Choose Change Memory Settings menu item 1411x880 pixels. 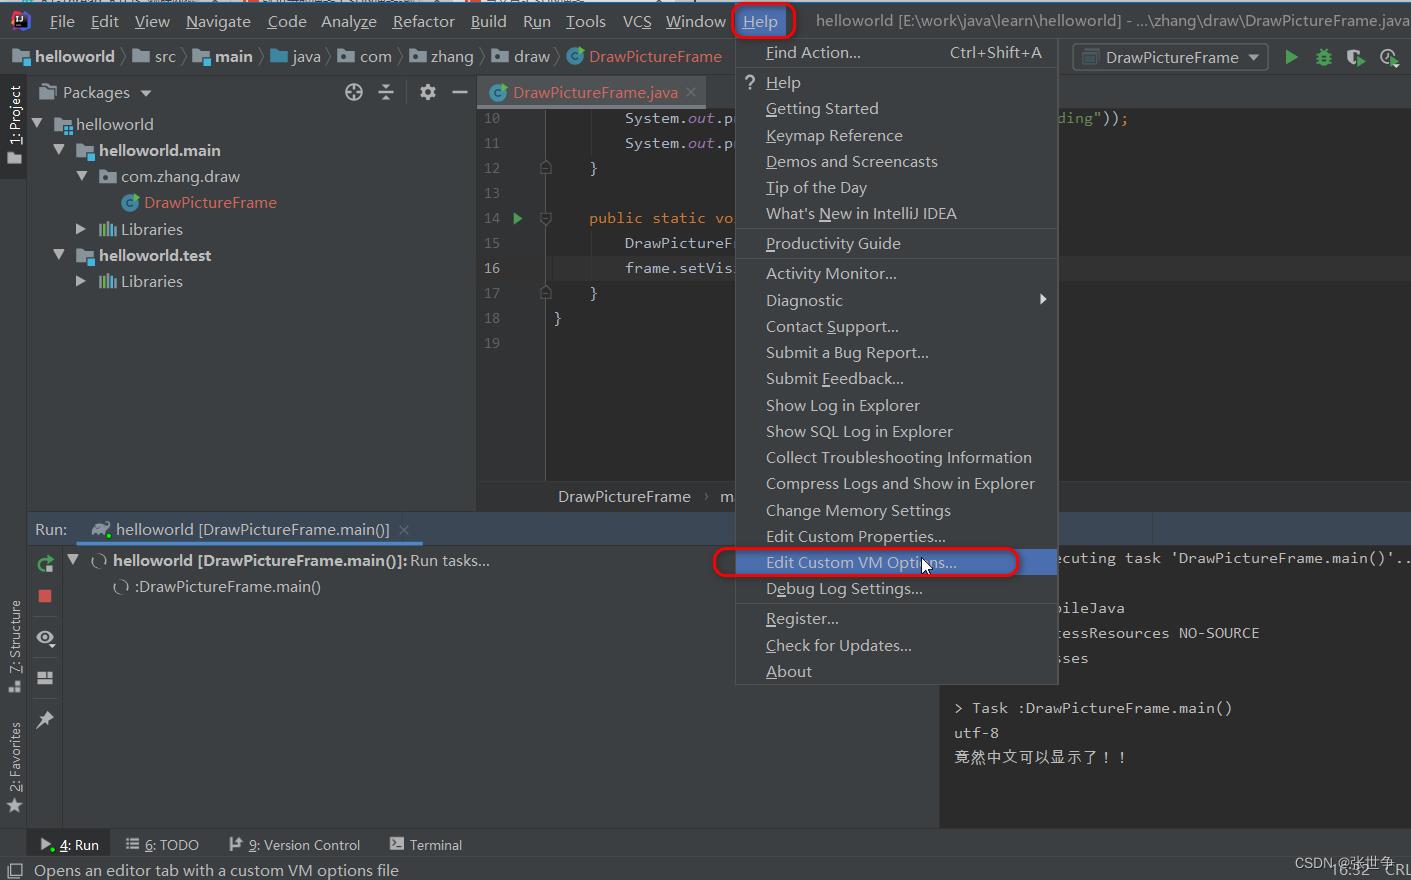(x=897, y=510)
